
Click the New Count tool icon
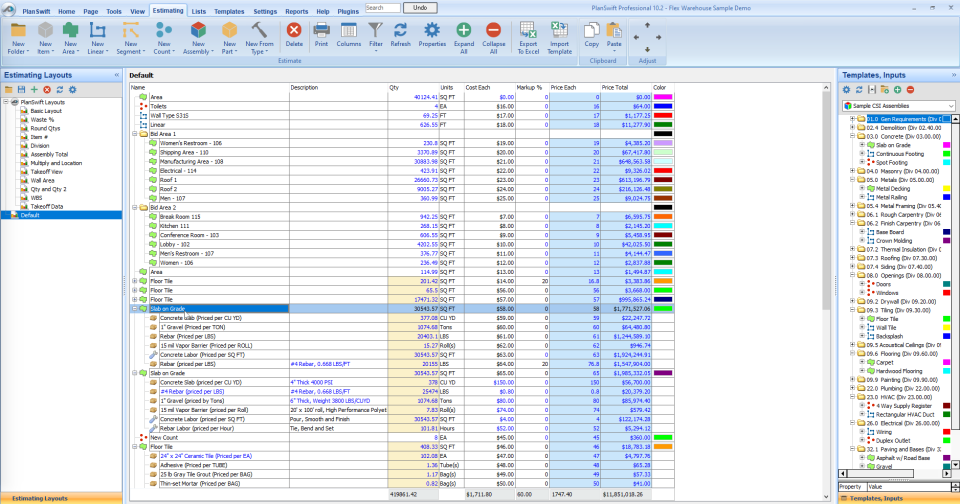[163, 31]
